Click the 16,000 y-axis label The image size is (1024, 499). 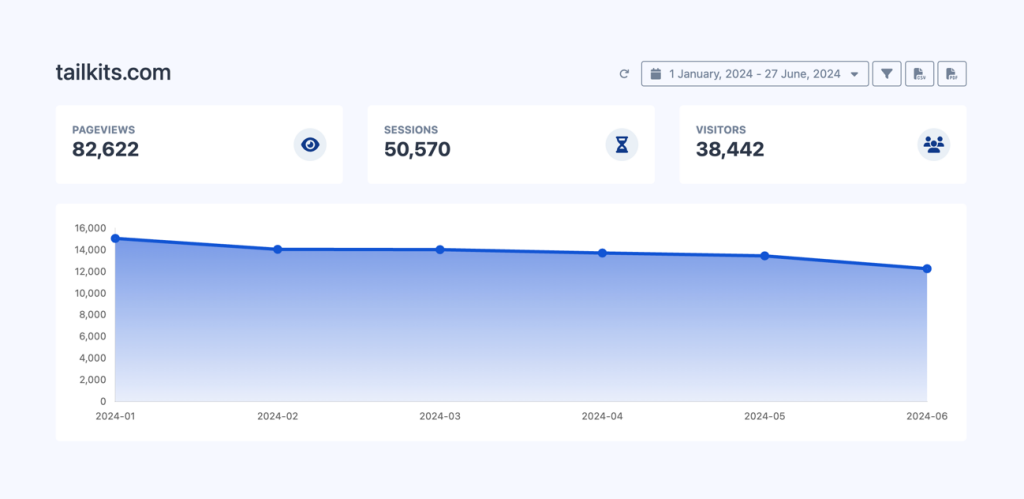pyautogui.click(x=91, y=228)
